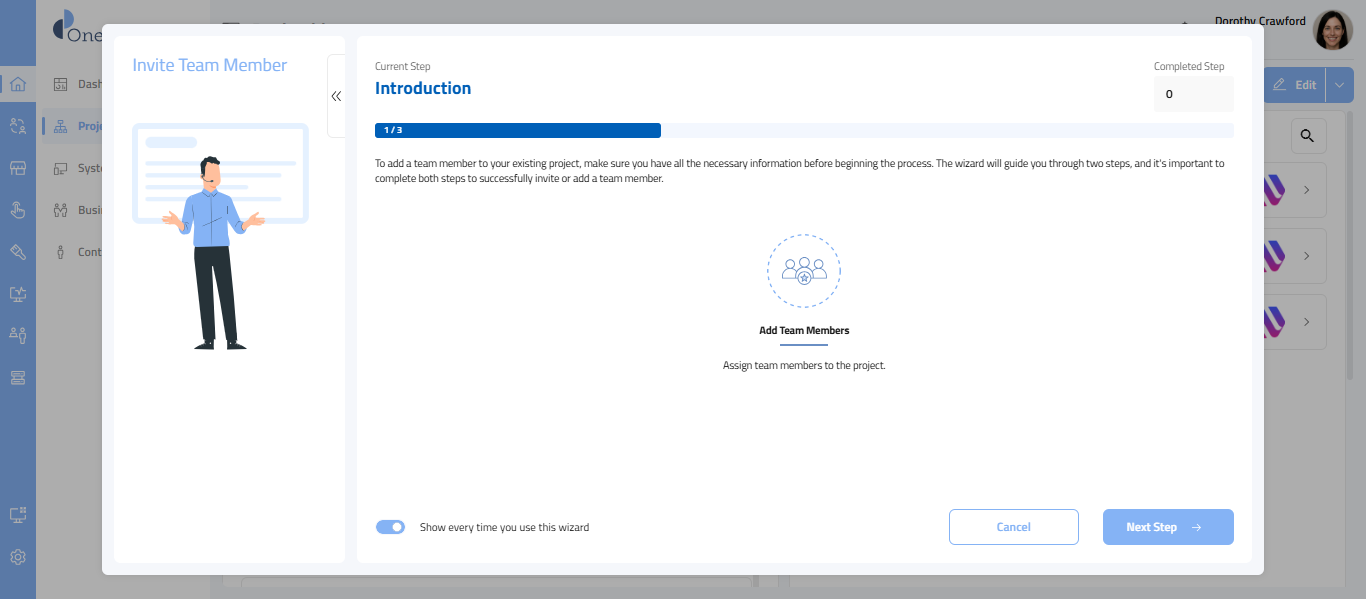Toggle 'Show every time you use this wizard'
The height and width of the screenshot is (599, 1366).
[x=390, y=527]
